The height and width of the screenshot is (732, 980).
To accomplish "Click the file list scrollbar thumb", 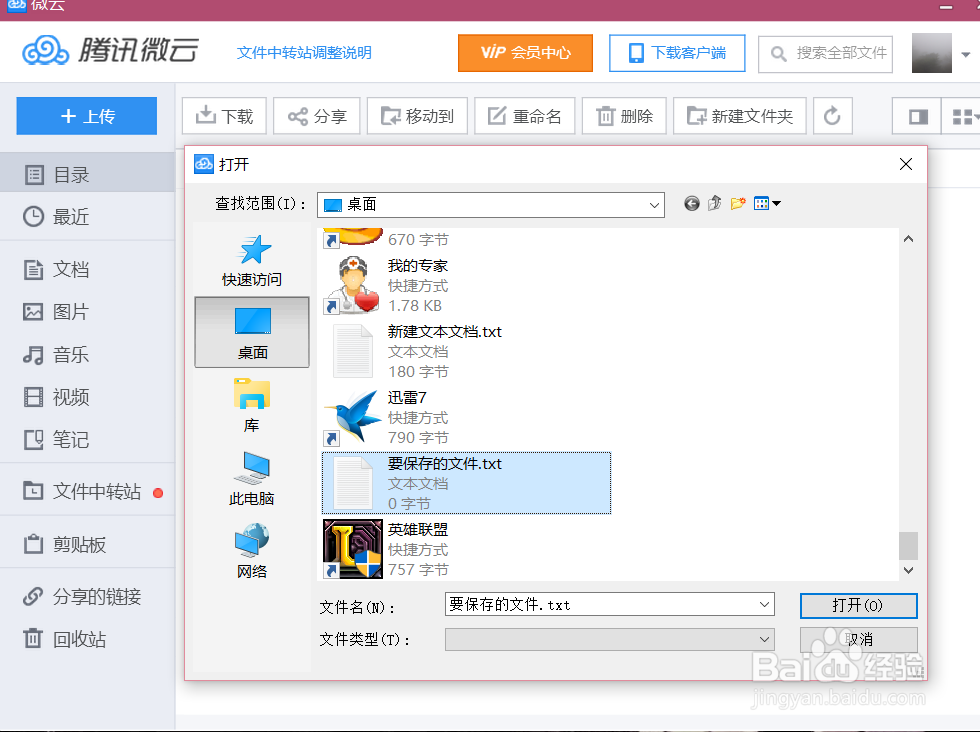I will (x=908, y=546).
